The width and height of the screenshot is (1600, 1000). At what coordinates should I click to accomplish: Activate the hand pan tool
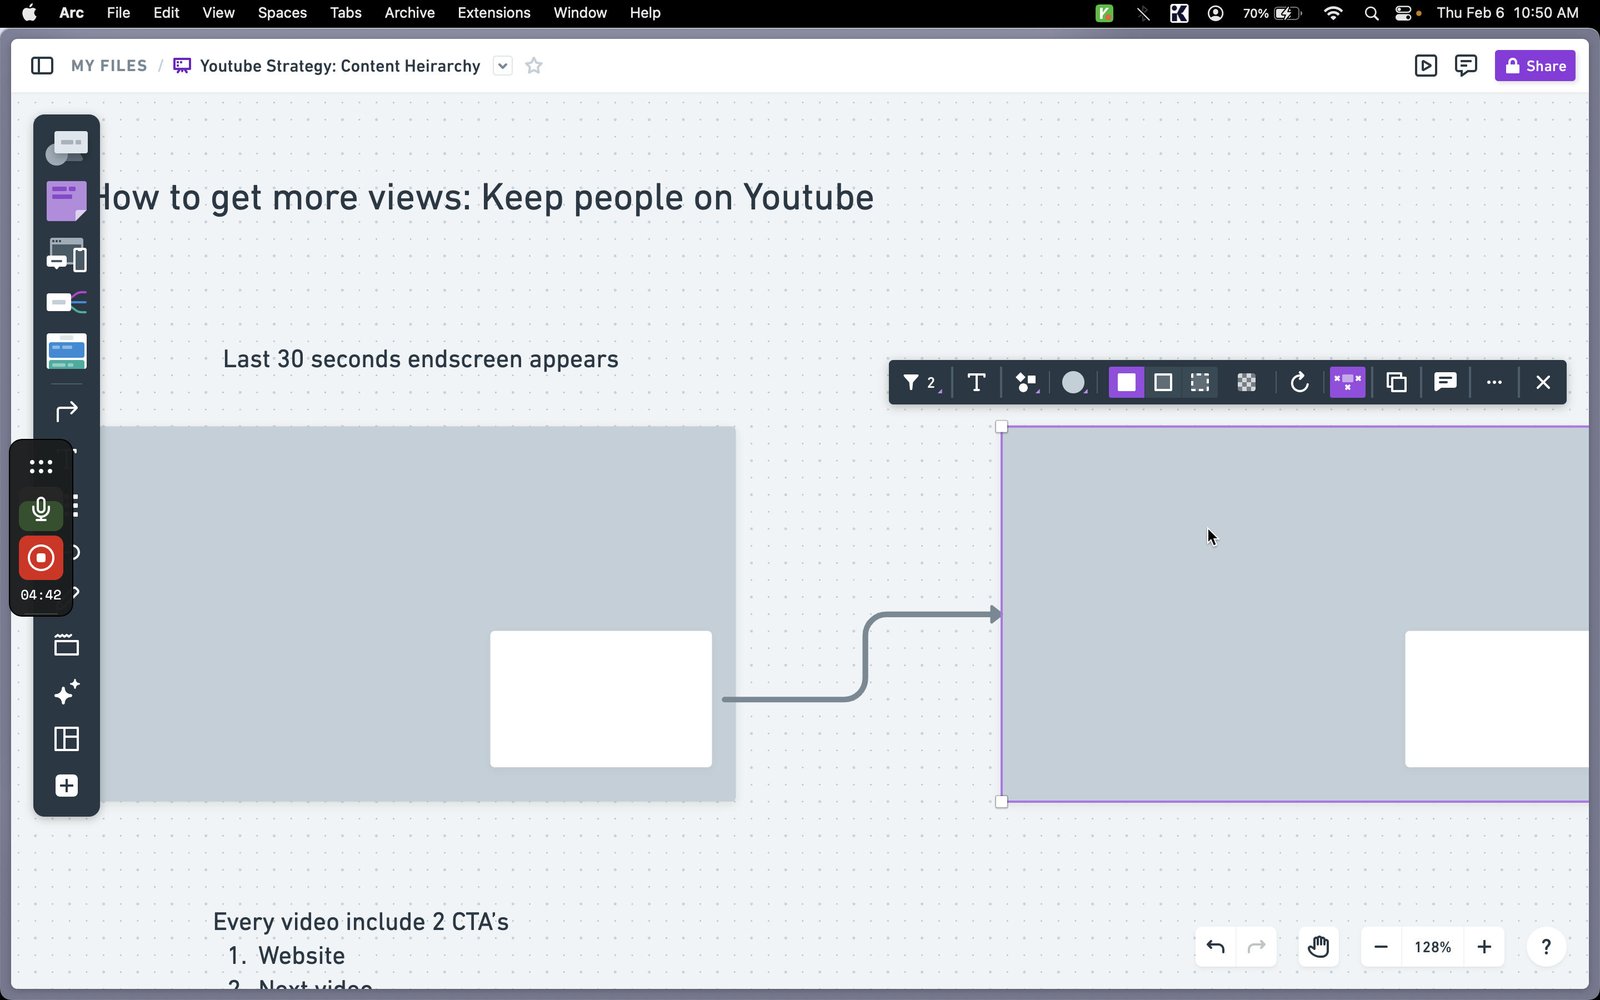click(x=1318, y=947)
